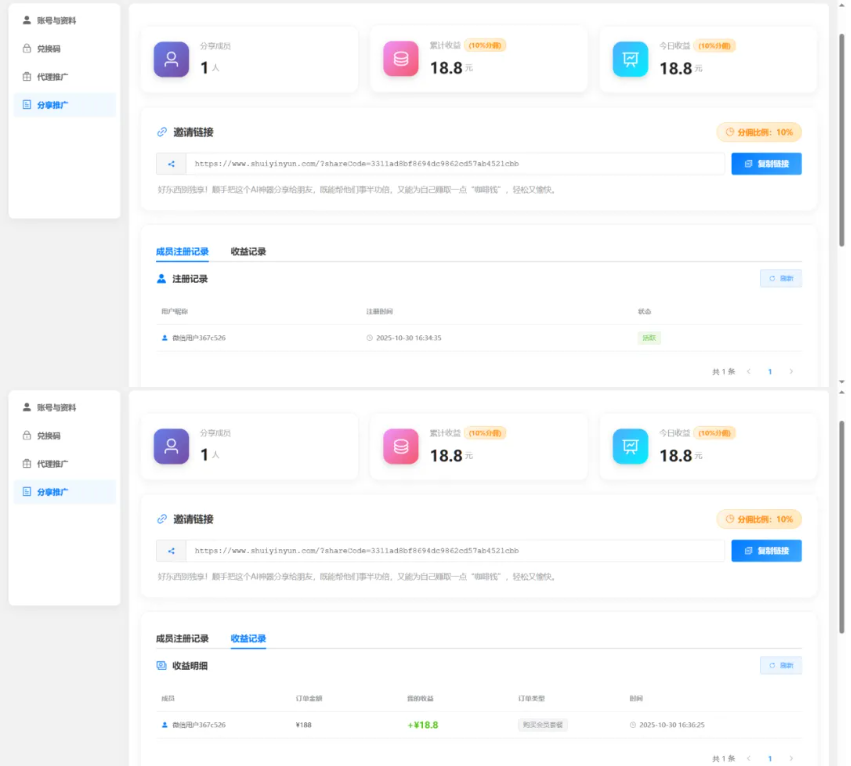Click the 累计收益 pink coins icon in lower panel
The image size is (851, 766).
click(401, 446)
